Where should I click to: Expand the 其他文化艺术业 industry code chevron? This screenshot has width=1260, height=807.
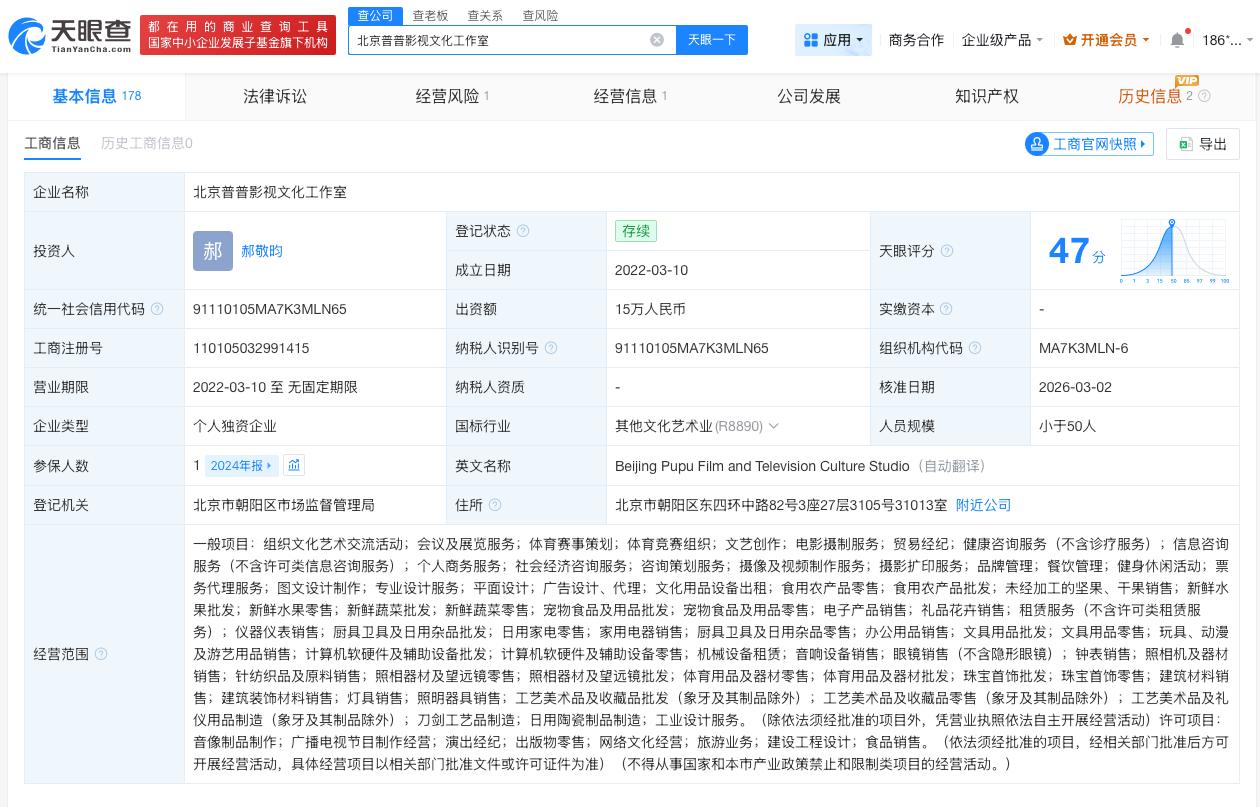point(774,426)
